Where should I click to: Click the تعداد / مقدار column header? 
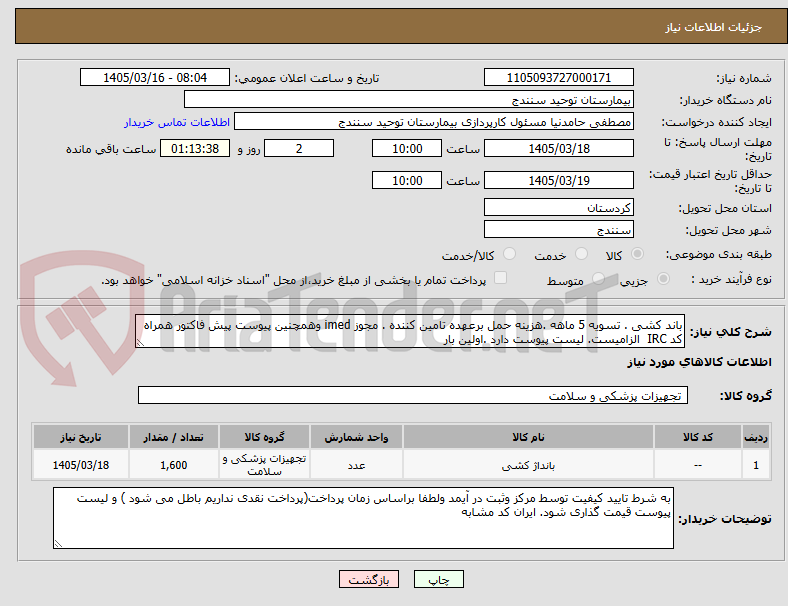pyautogui.click(x=173, y=437)
